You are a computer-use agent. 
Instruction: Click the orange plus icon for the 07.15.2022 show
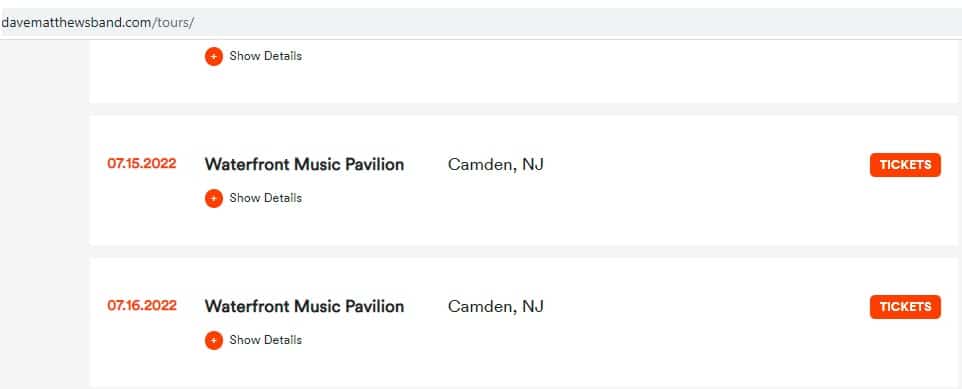[214, 198]
